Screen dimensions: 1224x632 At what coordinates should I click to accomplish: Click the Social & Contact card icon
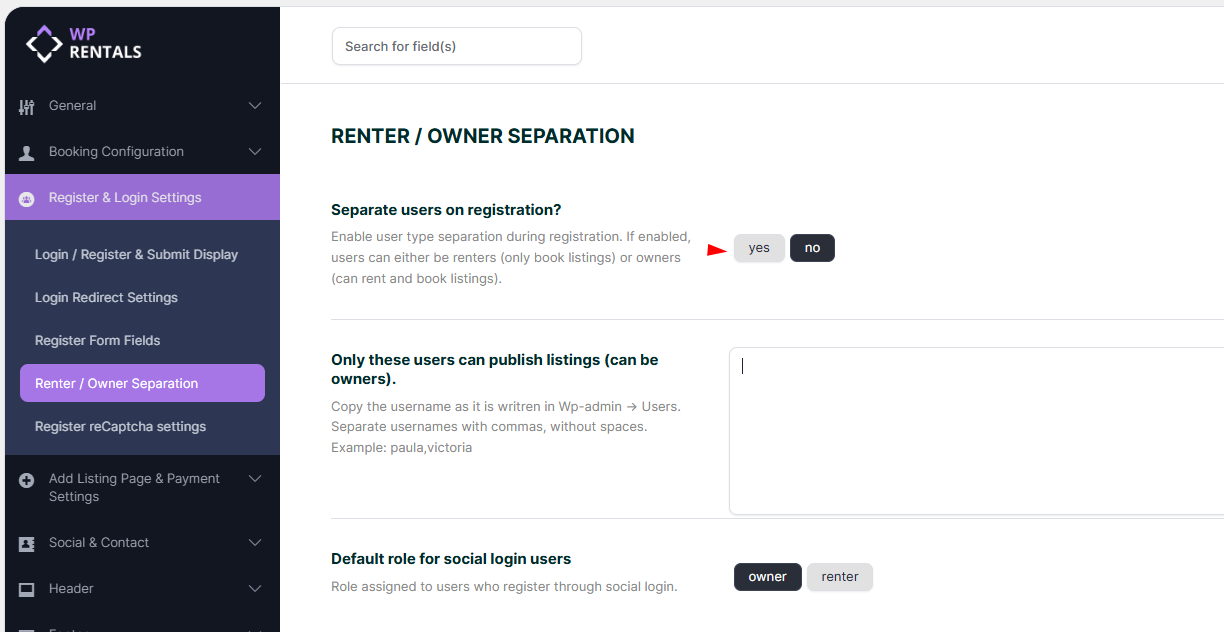(x=27, y=543)
